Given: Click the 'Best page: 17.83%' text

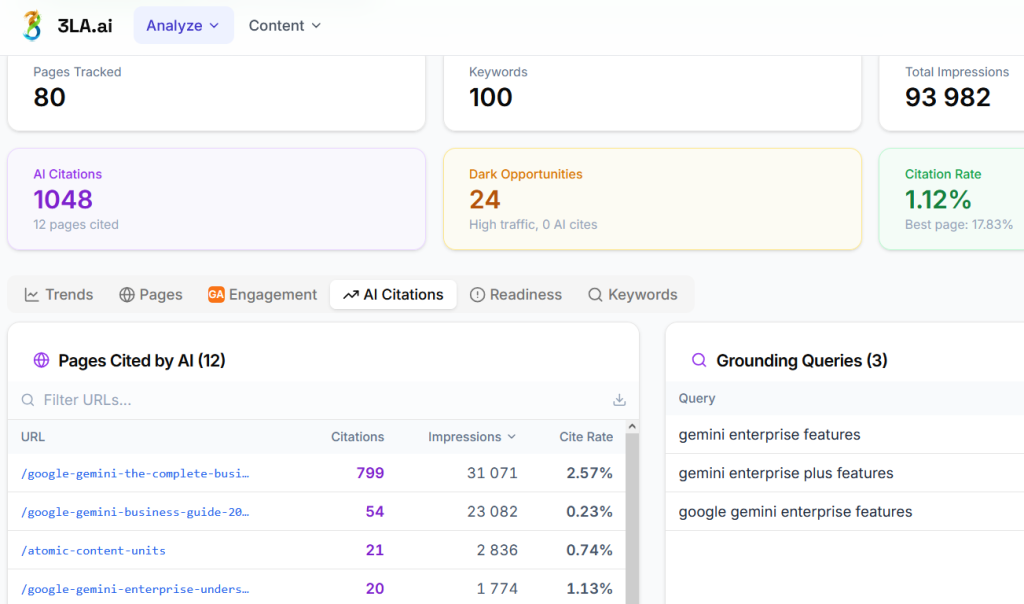Looking at the screenshot, I should click(x=959, y=225).
